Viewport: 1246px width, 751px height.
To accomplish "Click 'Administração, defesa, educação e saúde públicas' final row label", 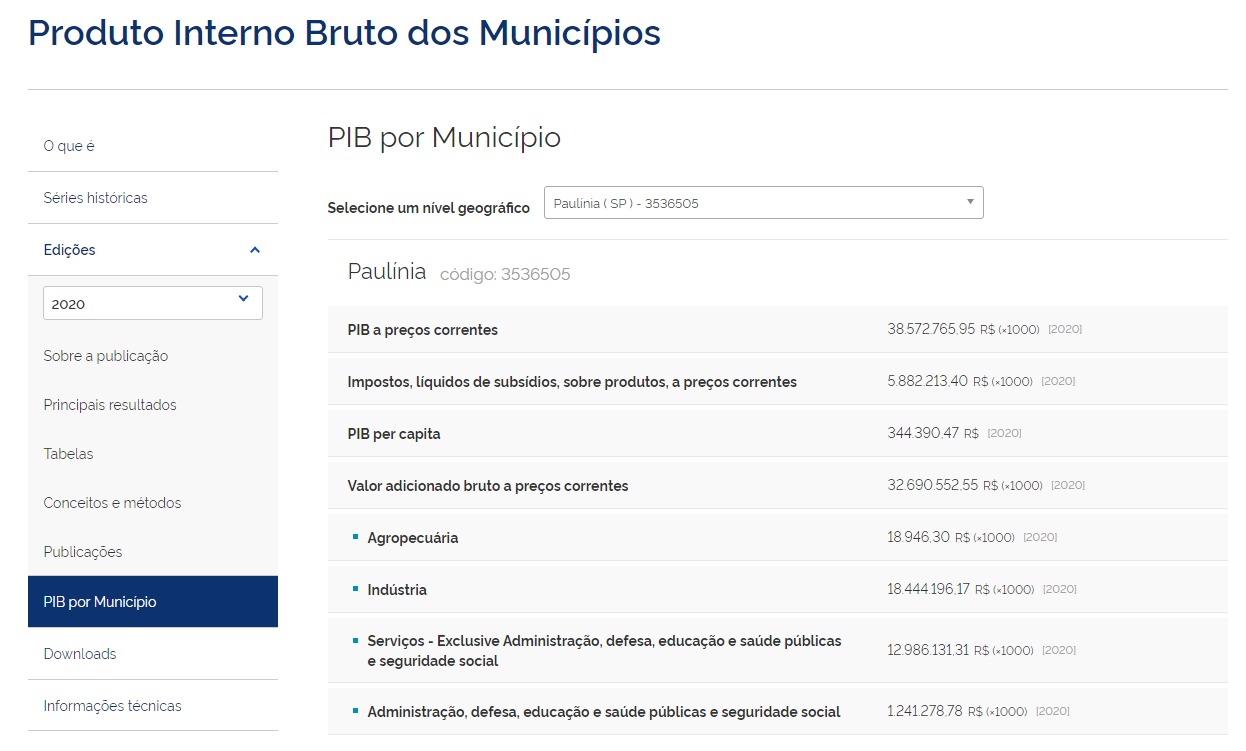I will (x=604, y=712).
